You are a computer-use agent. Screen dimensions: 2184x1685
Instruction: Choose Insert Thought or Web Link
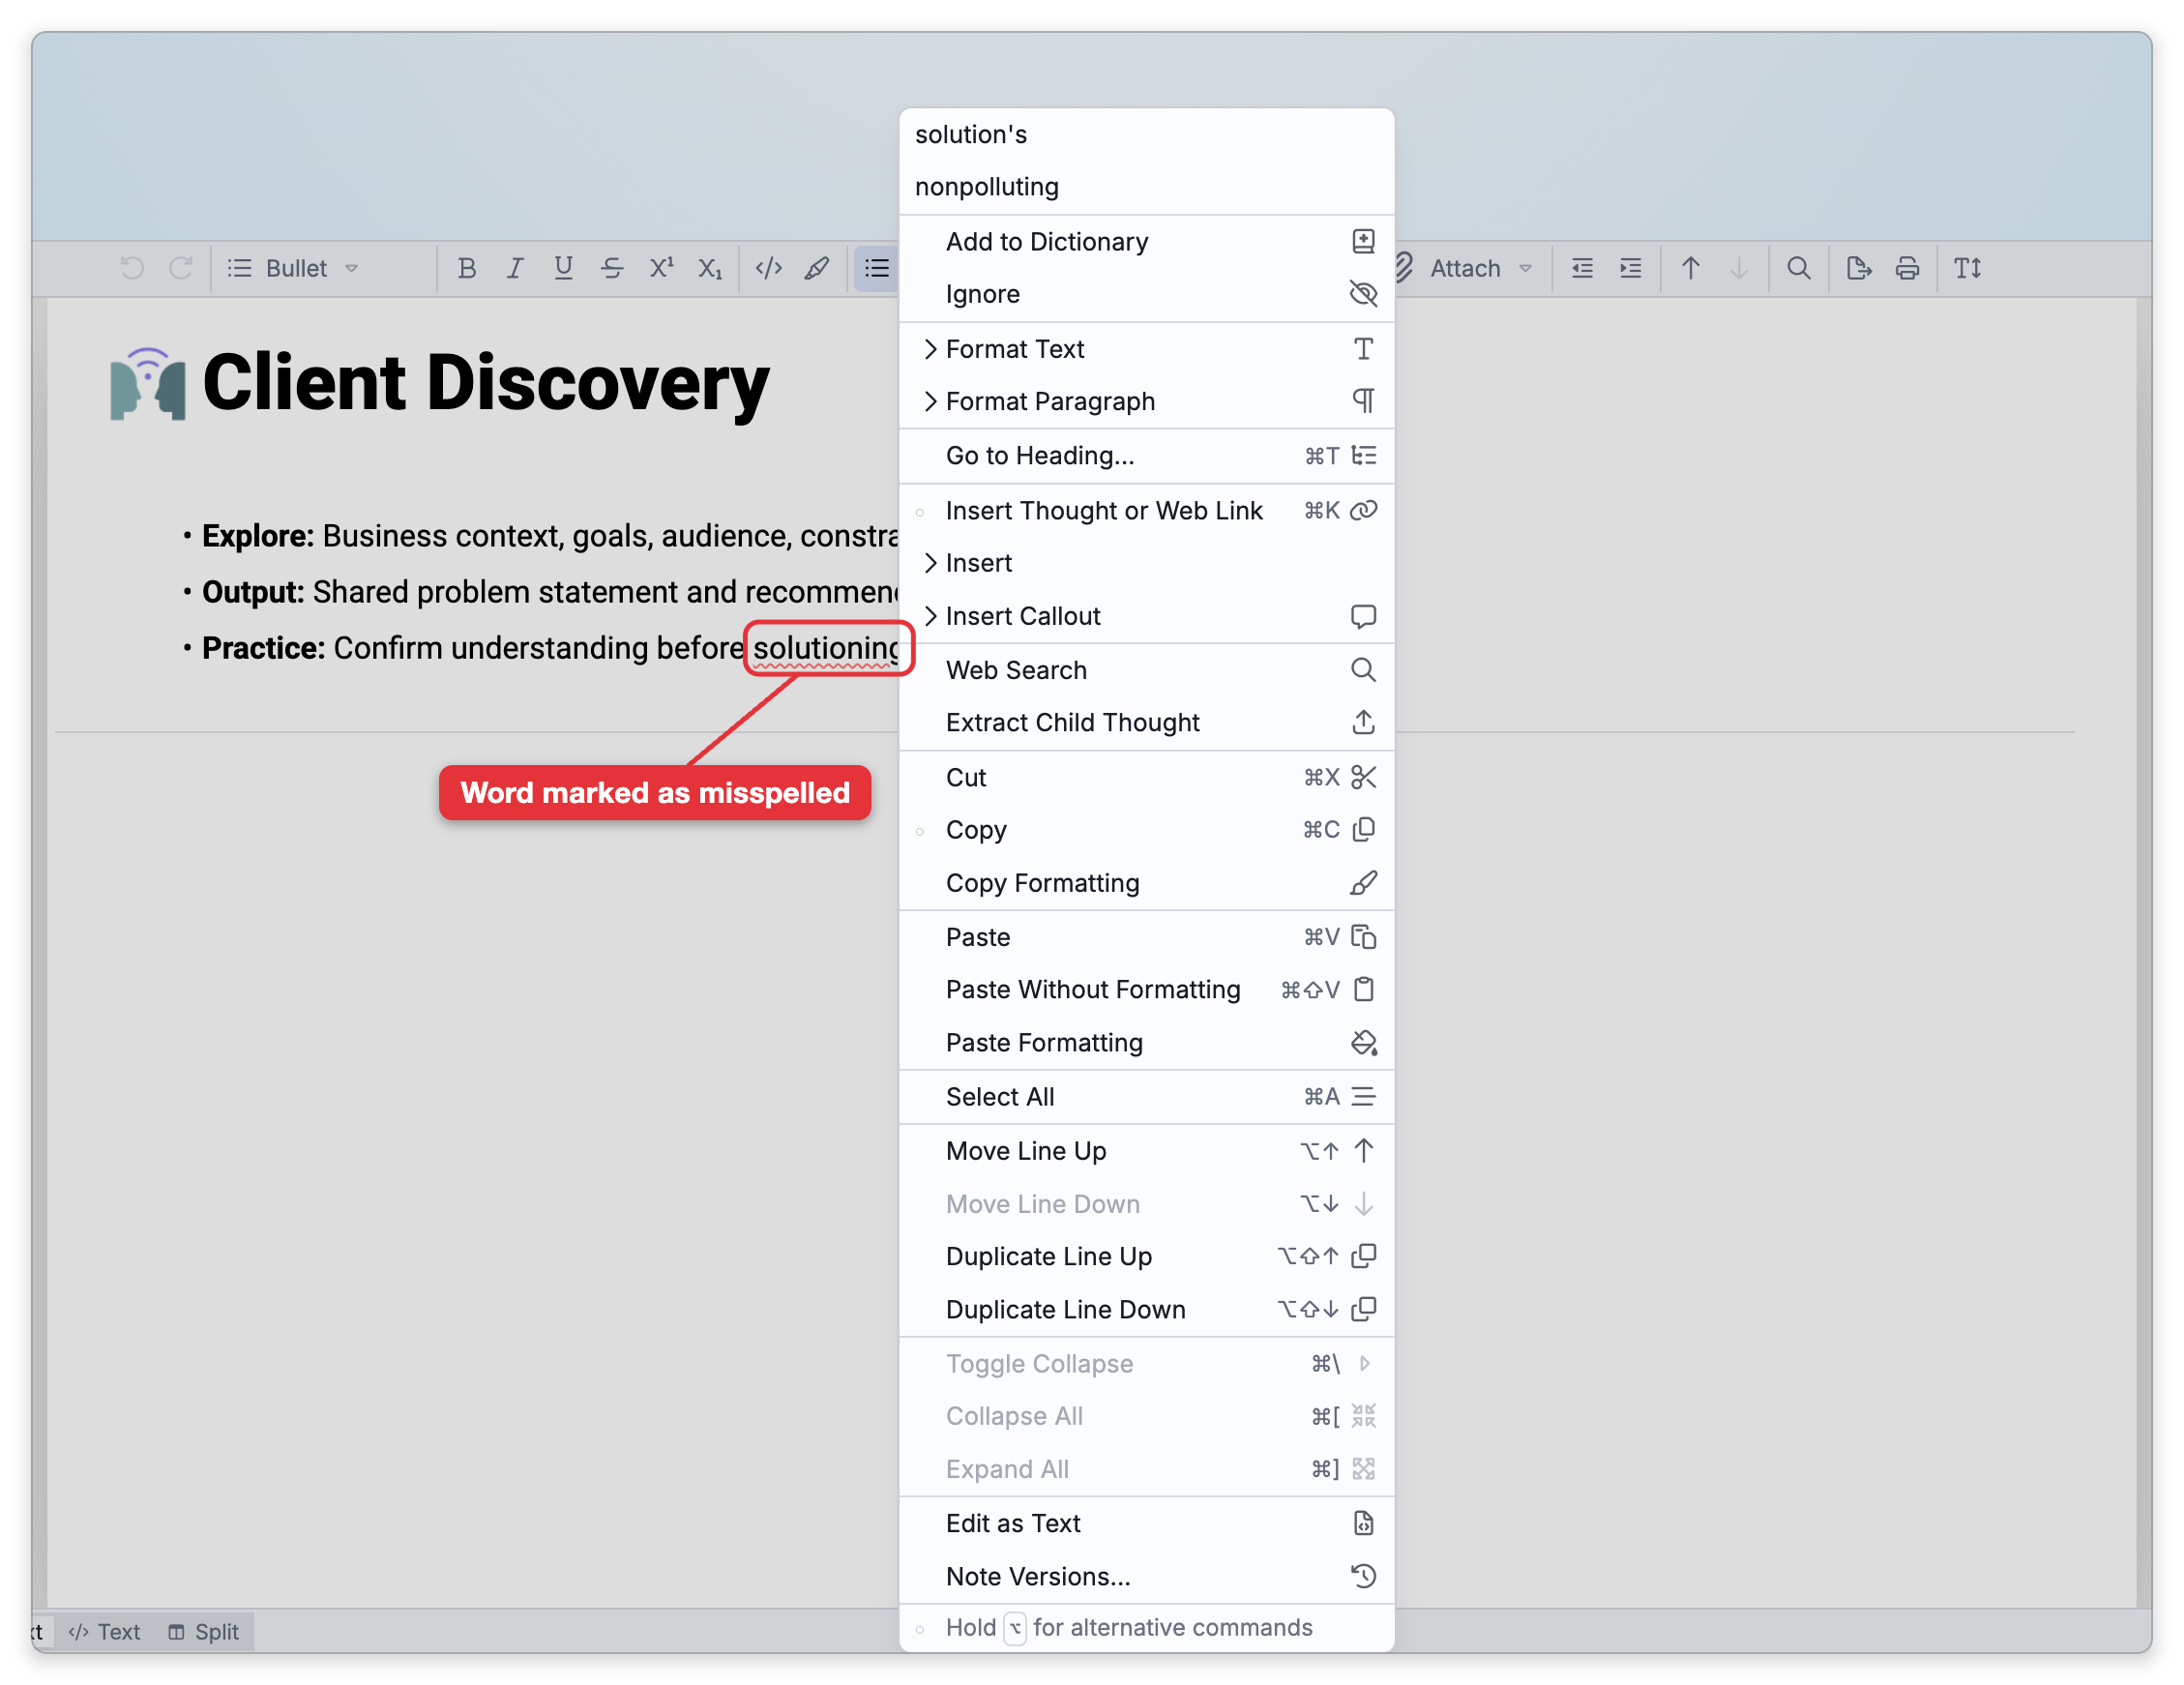[1146, 510]
